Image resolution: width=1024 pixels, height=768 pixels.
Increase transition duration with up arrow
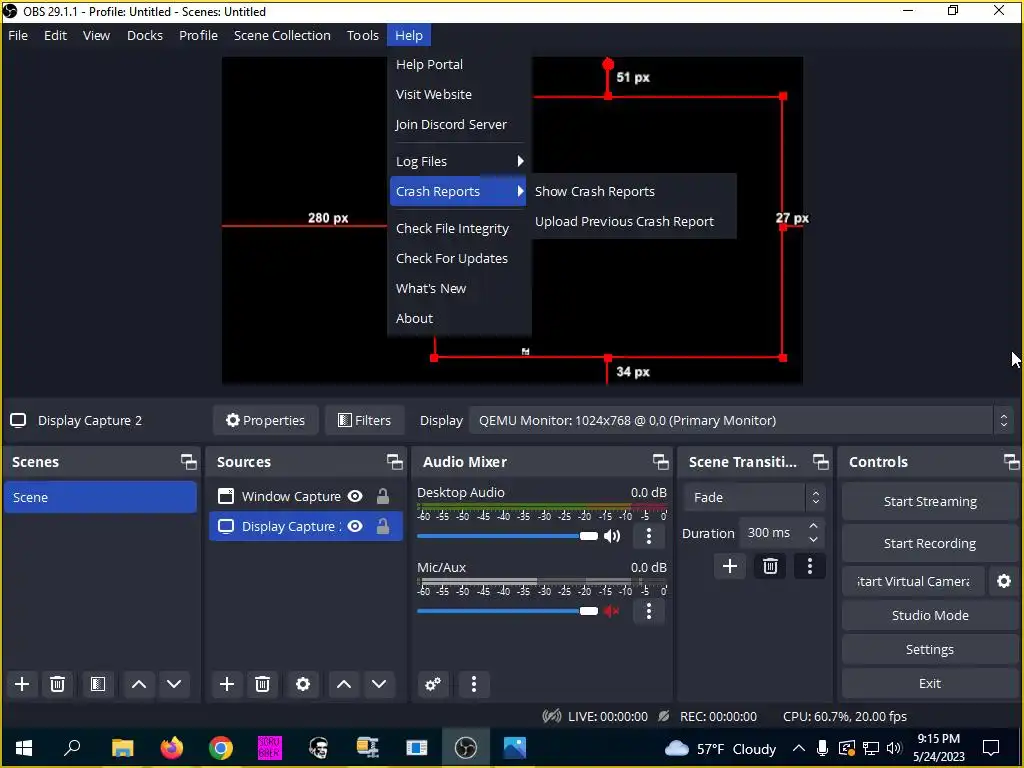click(x=813, y=526)
